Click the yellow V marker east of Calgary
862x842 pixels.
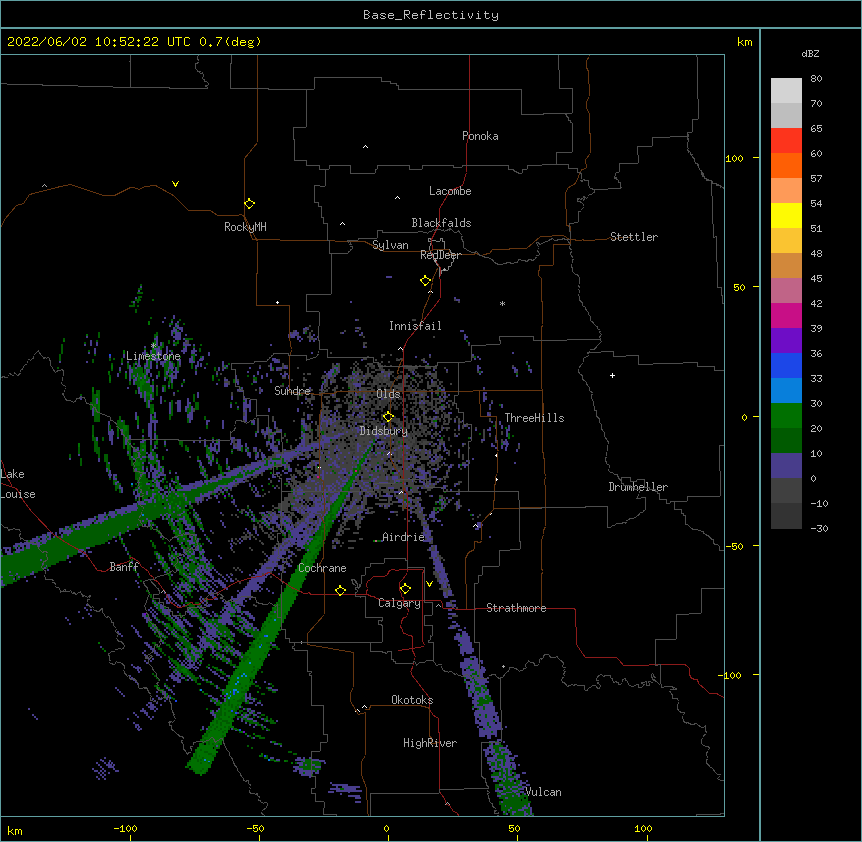tap(429, 584)
